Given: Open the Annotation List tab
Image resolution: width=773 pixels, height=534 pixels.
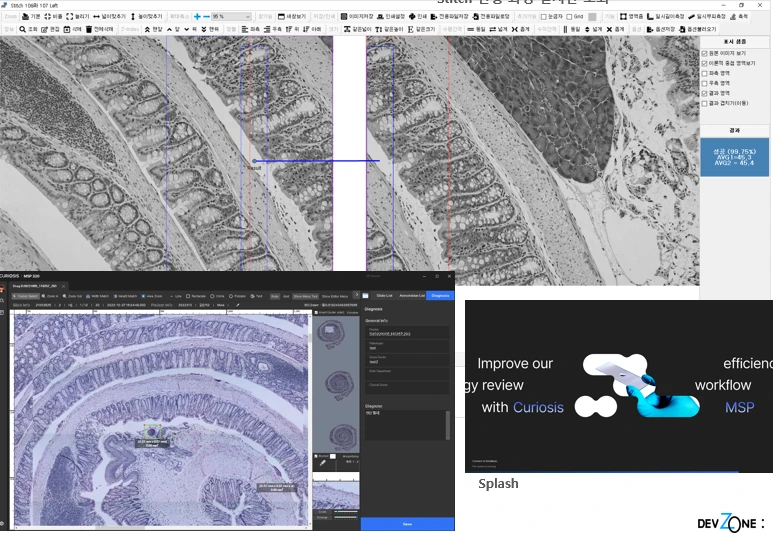Looking at the screenshot, I should [412, 295].
